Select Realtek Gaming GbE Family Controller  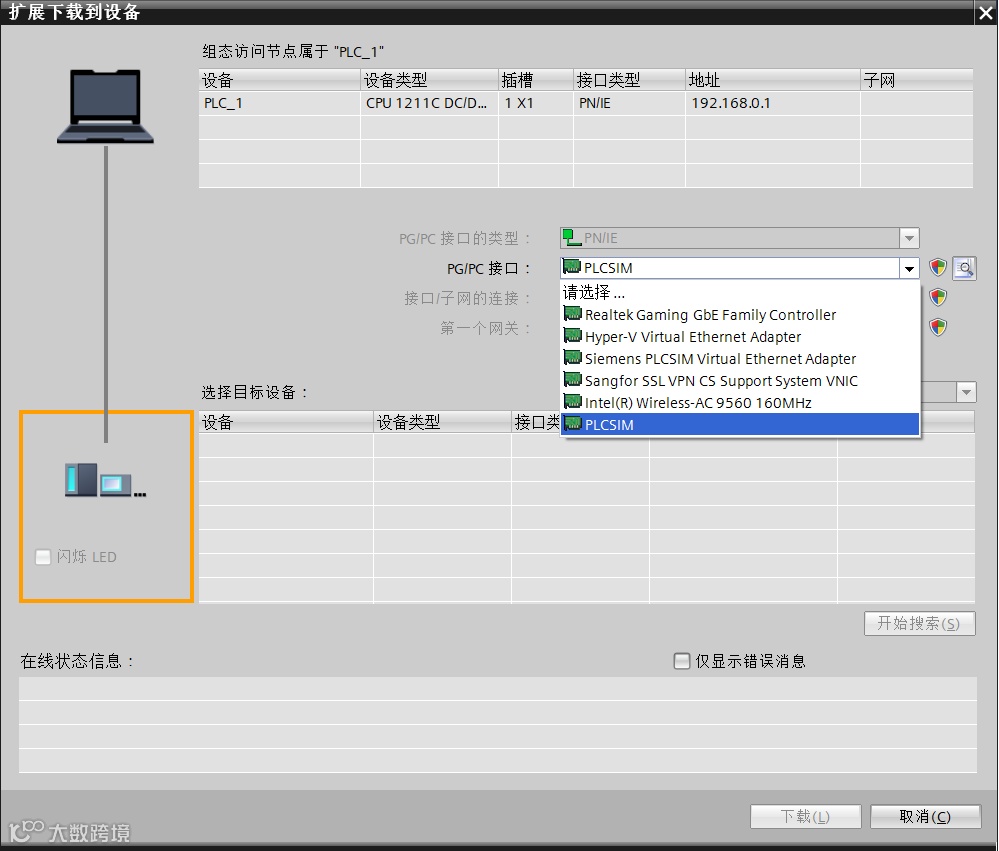coord(740,315)
